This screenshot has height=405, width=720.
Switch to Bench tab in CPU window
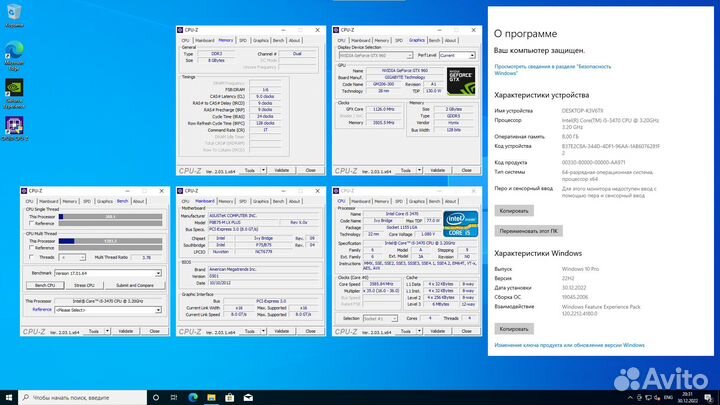pyautogui.click(x=434, y=201)
